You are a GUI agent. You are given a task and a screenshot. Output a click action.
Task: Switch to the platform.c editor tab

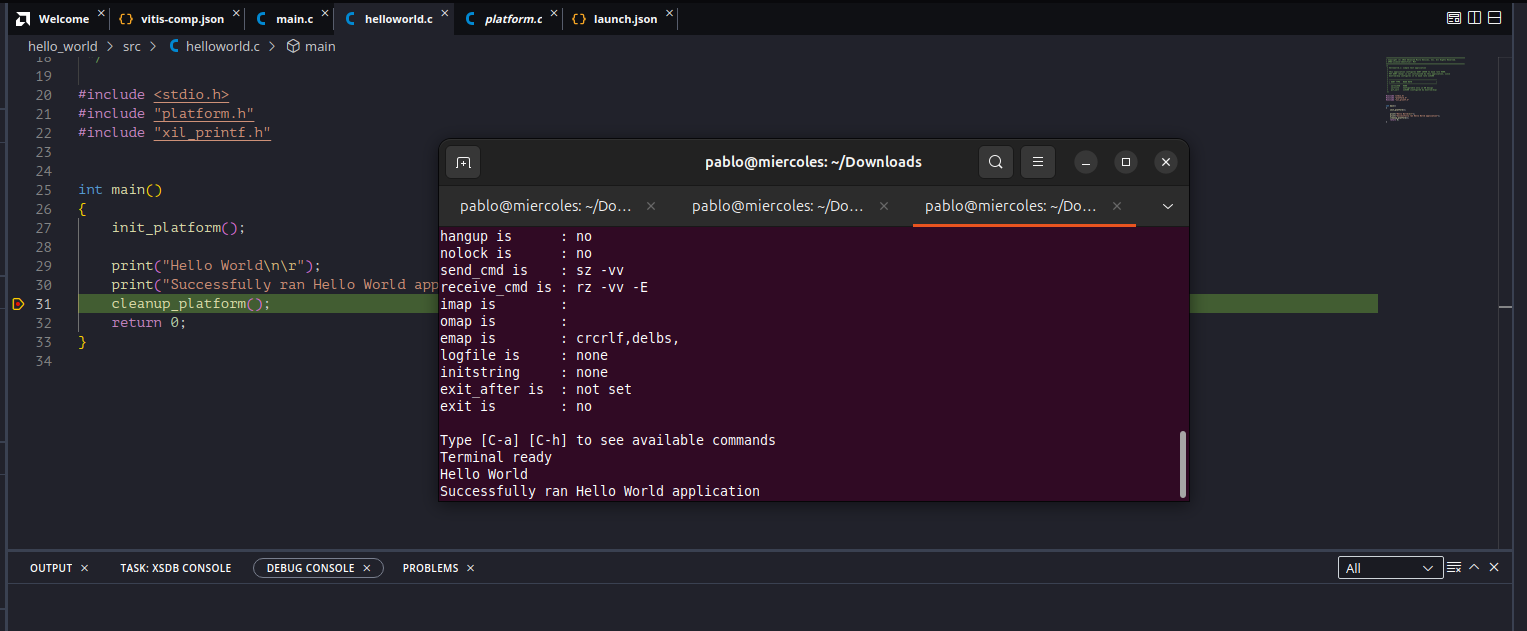pyautogui.click(x=513, y=17)
